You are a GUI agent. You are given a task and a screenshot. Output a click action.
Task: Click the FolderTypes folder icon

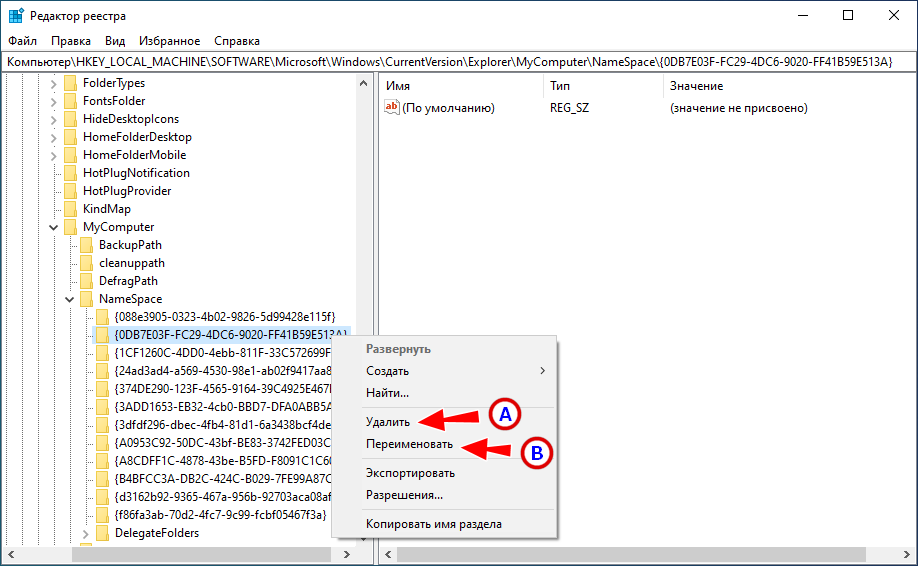[70, 83]
